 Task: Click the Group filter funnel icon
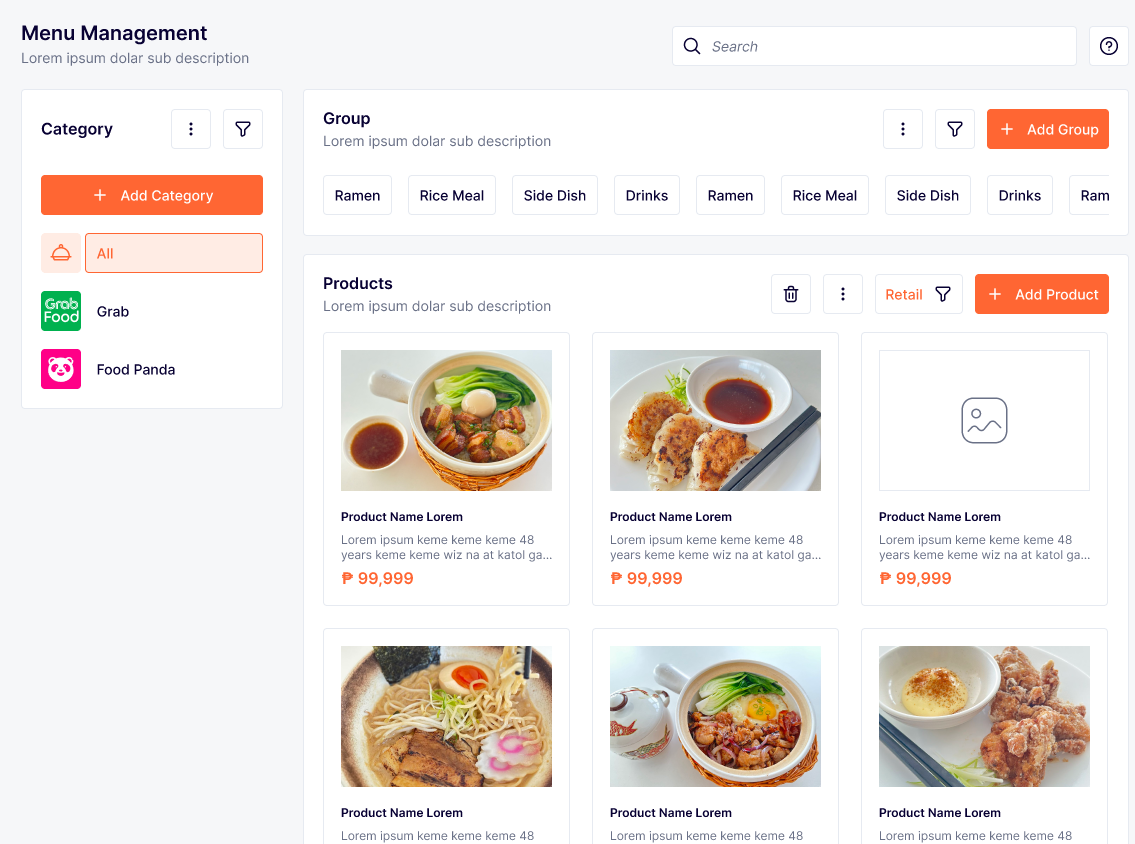(x=955, y=129)
